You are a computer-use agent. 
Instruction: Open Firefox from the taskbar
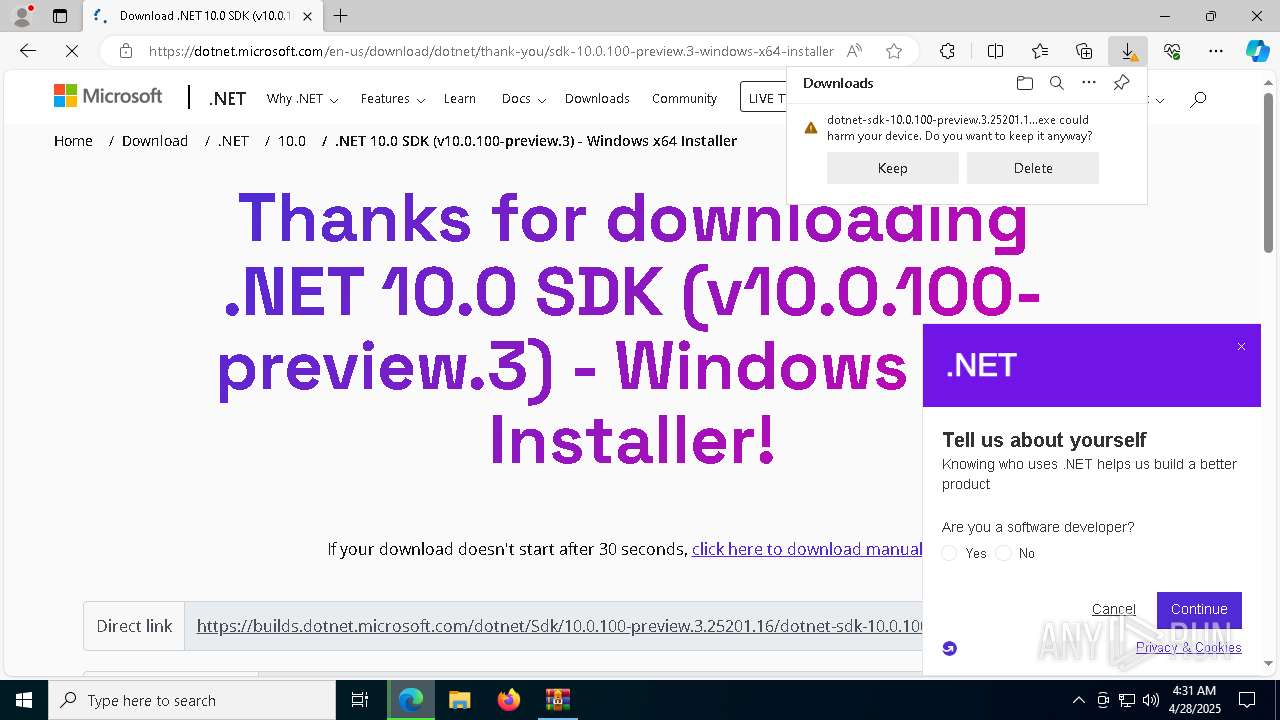pyautogui.click(x=509, y=700)
